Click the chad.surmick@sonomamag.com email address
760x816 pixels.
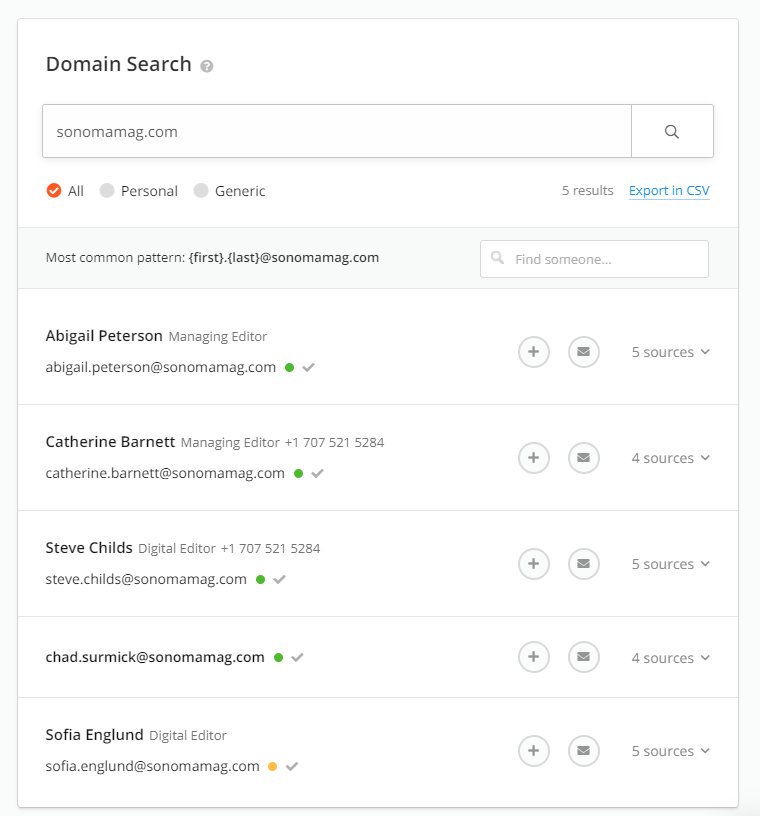tap(155, 657)
